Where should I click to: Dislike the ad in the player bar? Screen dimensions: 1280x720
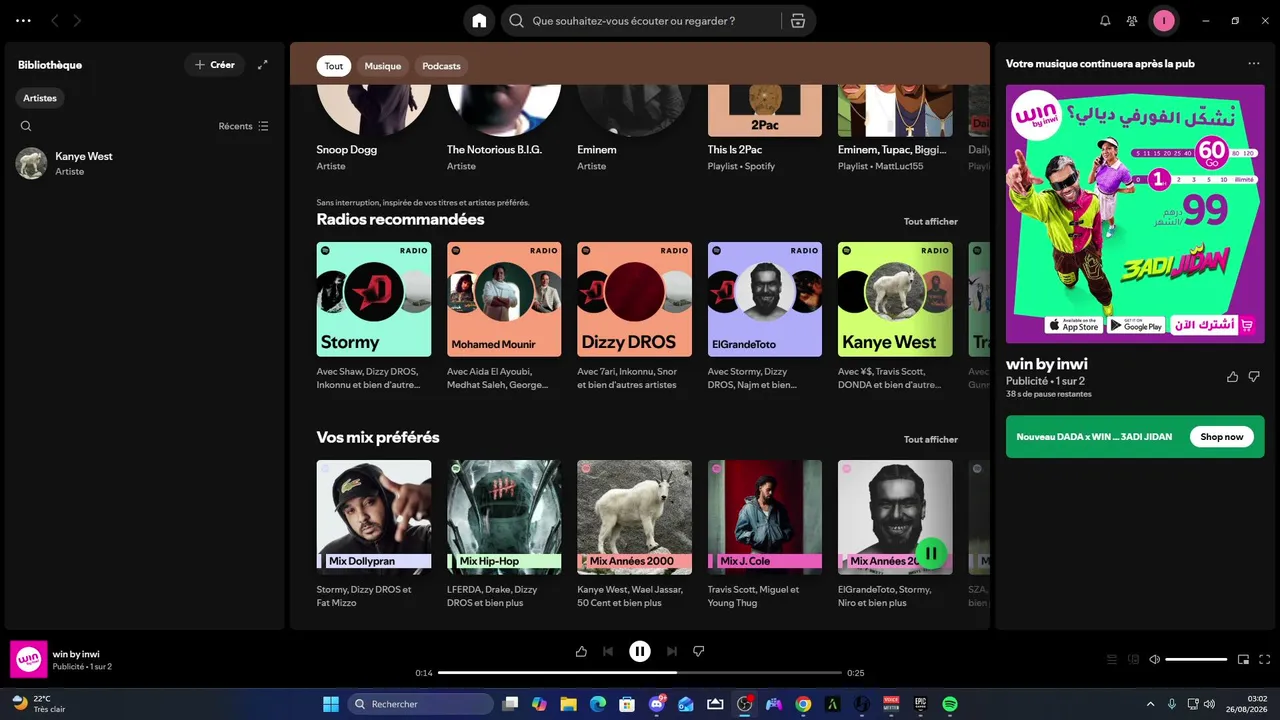click(x=699, y=651)
